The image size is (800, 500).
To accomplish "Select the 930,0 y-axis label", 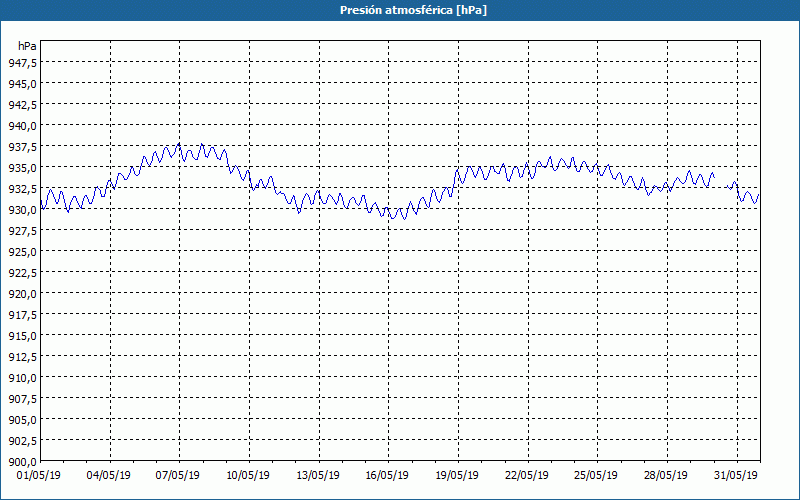I will pyautogui.click(x=23, y=210).
